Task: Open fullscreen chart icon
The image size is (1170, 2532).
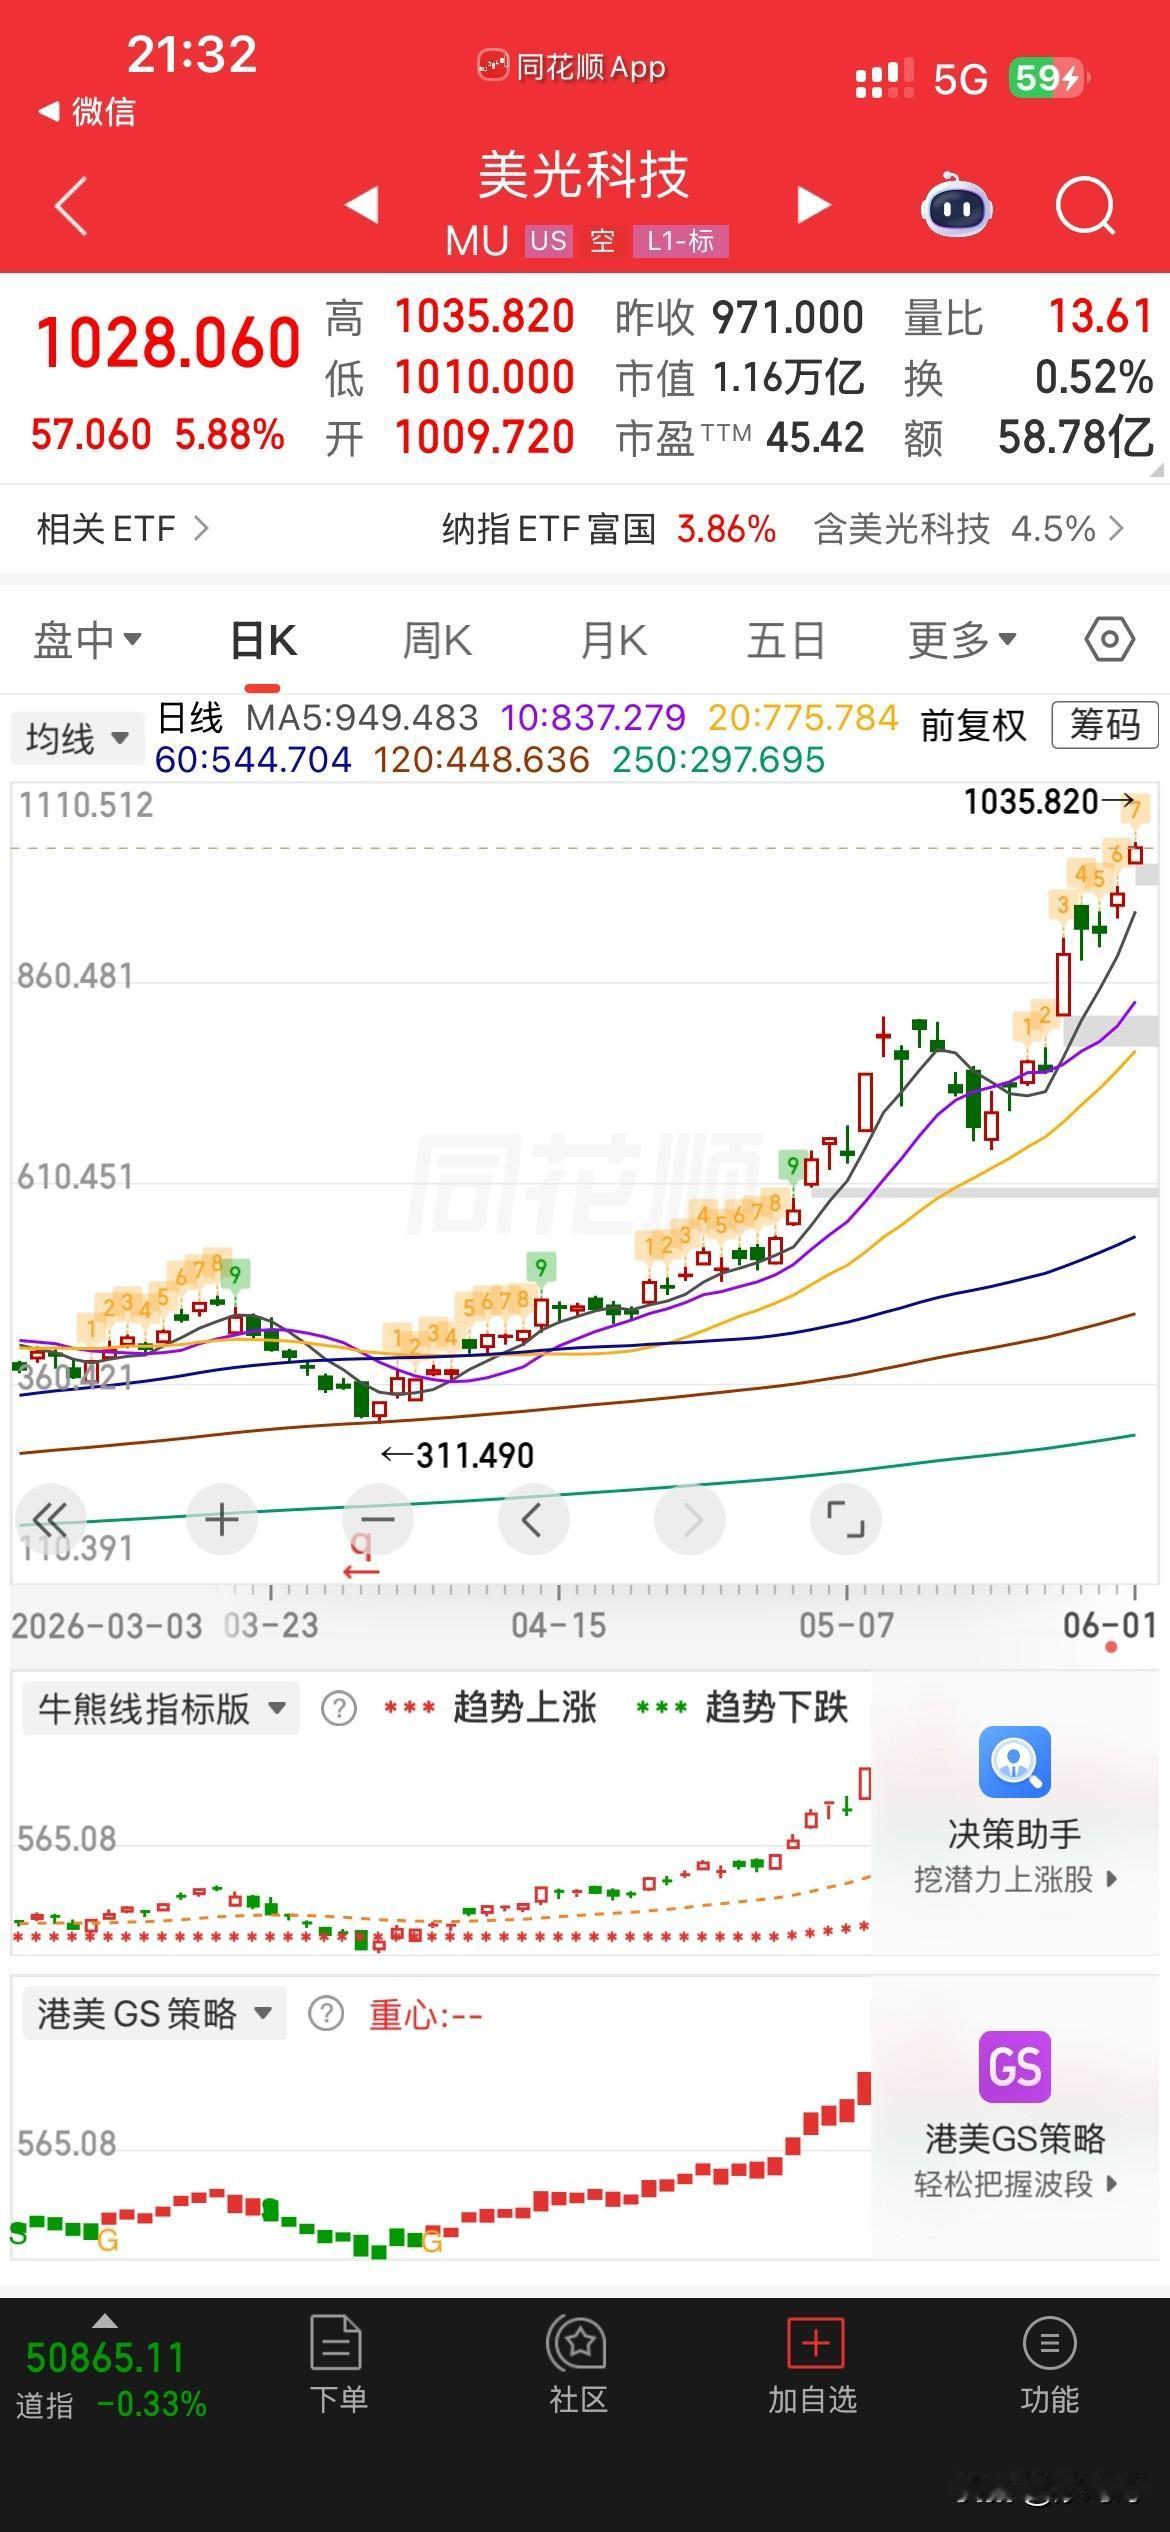Action: pos(846,1519)
